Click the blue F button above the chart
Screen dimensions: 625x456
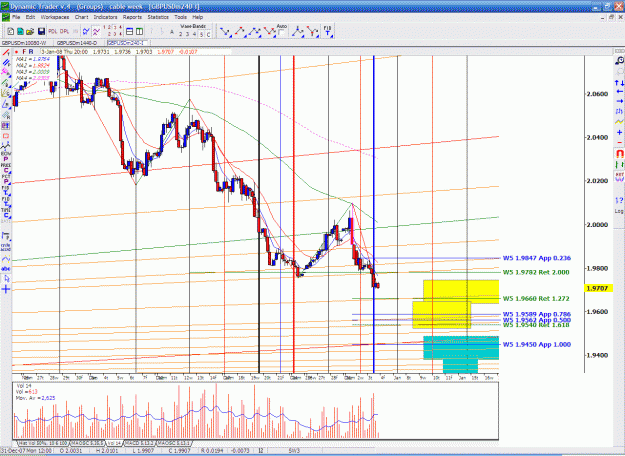tap(24, 52)
